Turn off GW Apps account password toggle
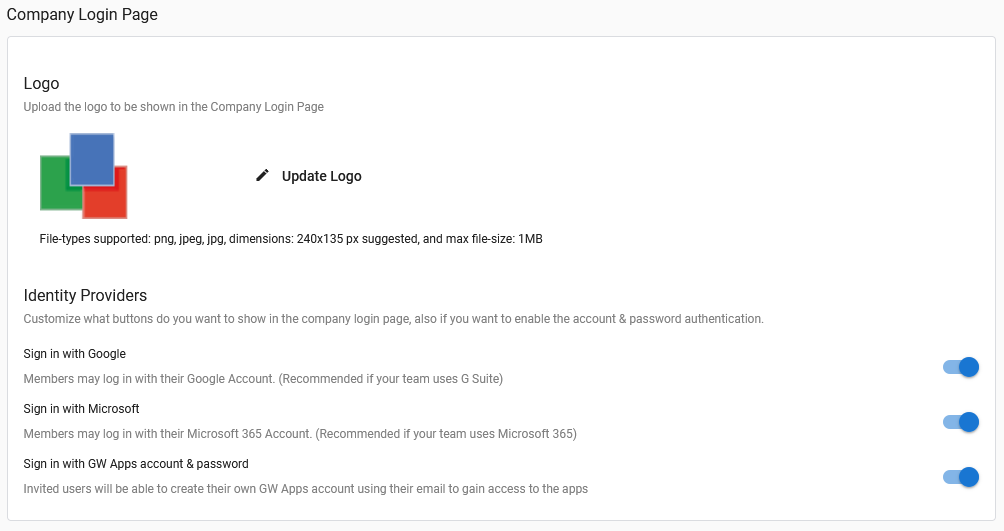 (x=960, y=477)
